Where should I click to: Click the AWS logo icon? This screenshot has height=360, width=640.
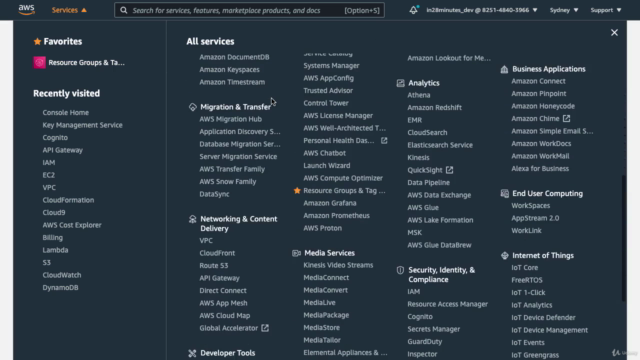pyautogui.click(x=27, y=10)
